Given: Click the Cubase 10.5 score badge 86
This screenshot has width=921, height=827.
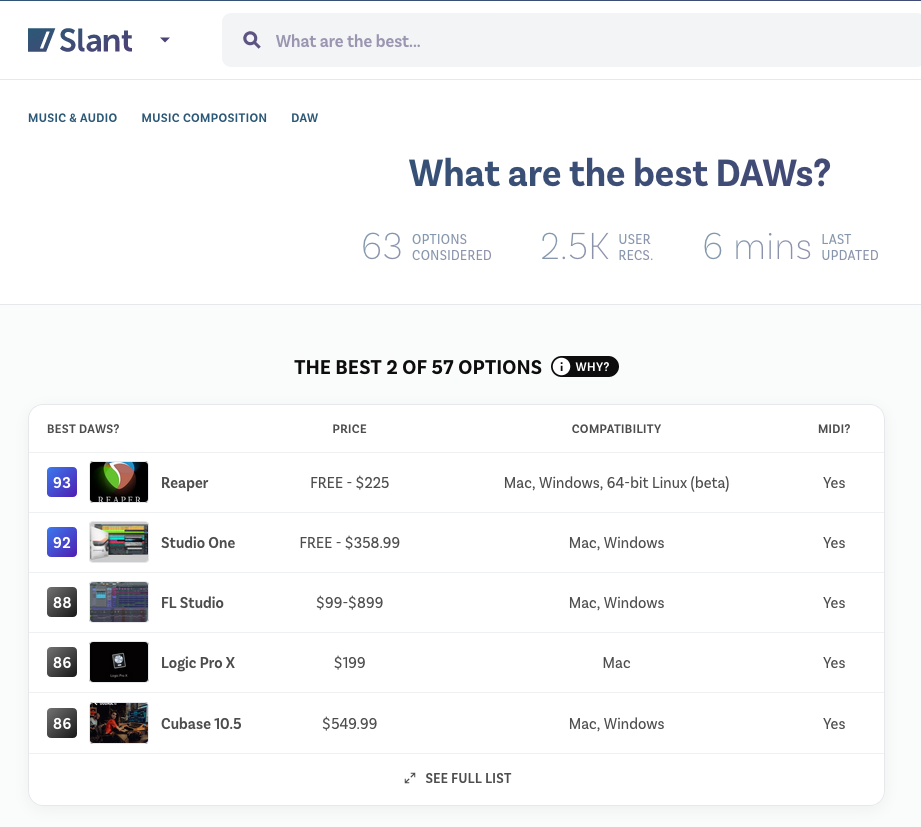Looking at the screenshot, I should pos(62,723).
